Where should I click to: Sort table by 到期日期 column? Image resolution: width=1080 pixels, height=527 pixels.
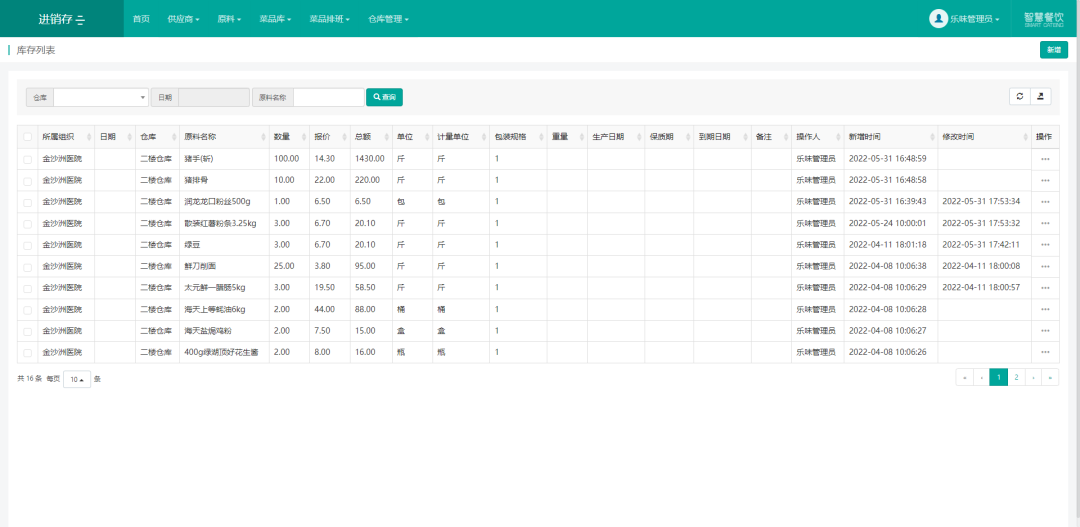(723, 137)
